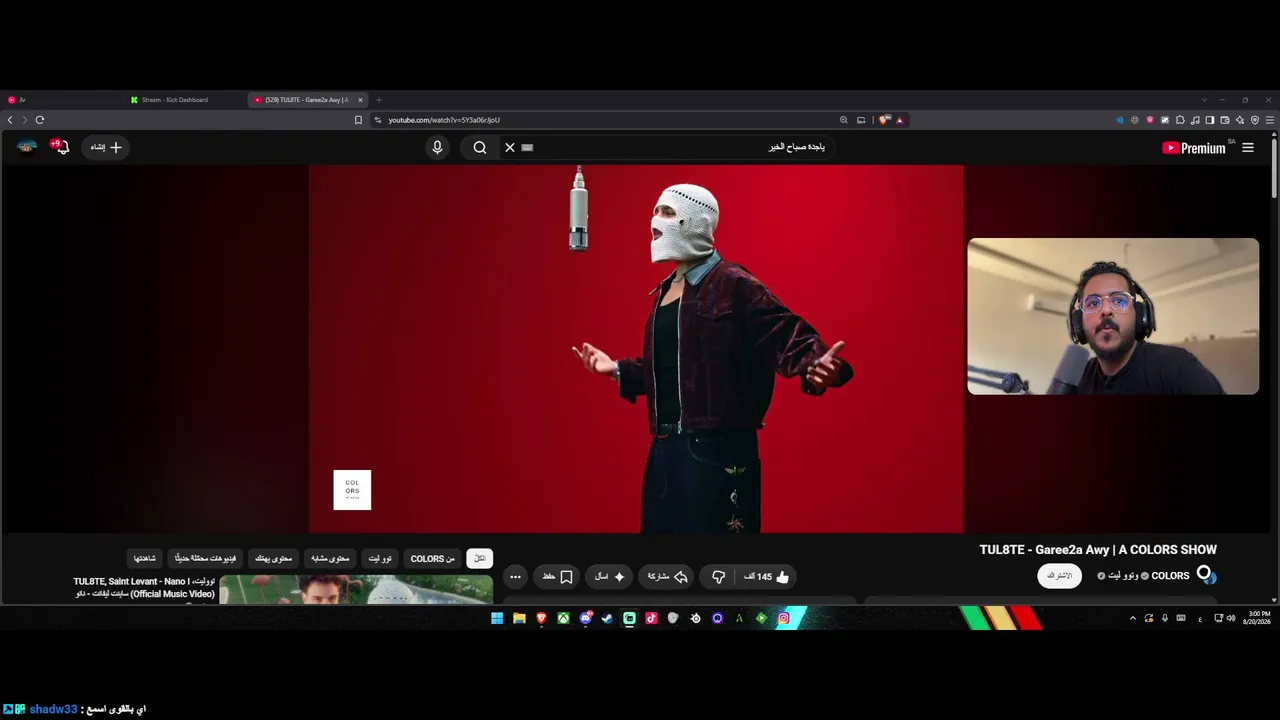
Task: Open TikTok from the taskbar
Action: tap(651, 619)
